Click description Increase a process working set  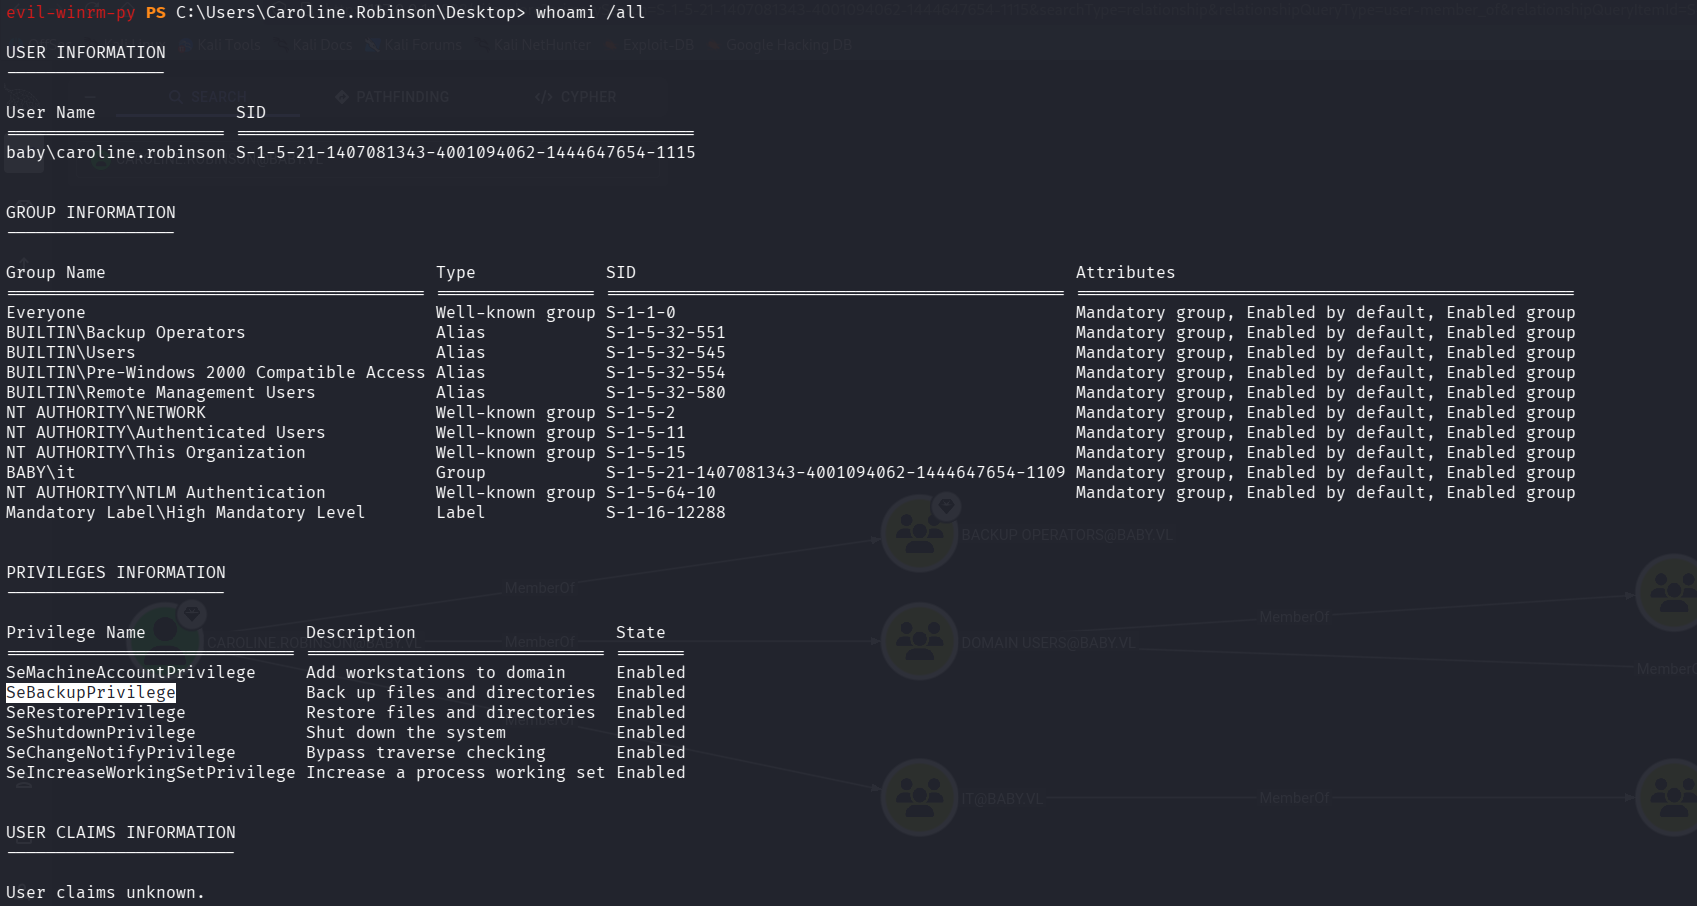tap(456, 772)
